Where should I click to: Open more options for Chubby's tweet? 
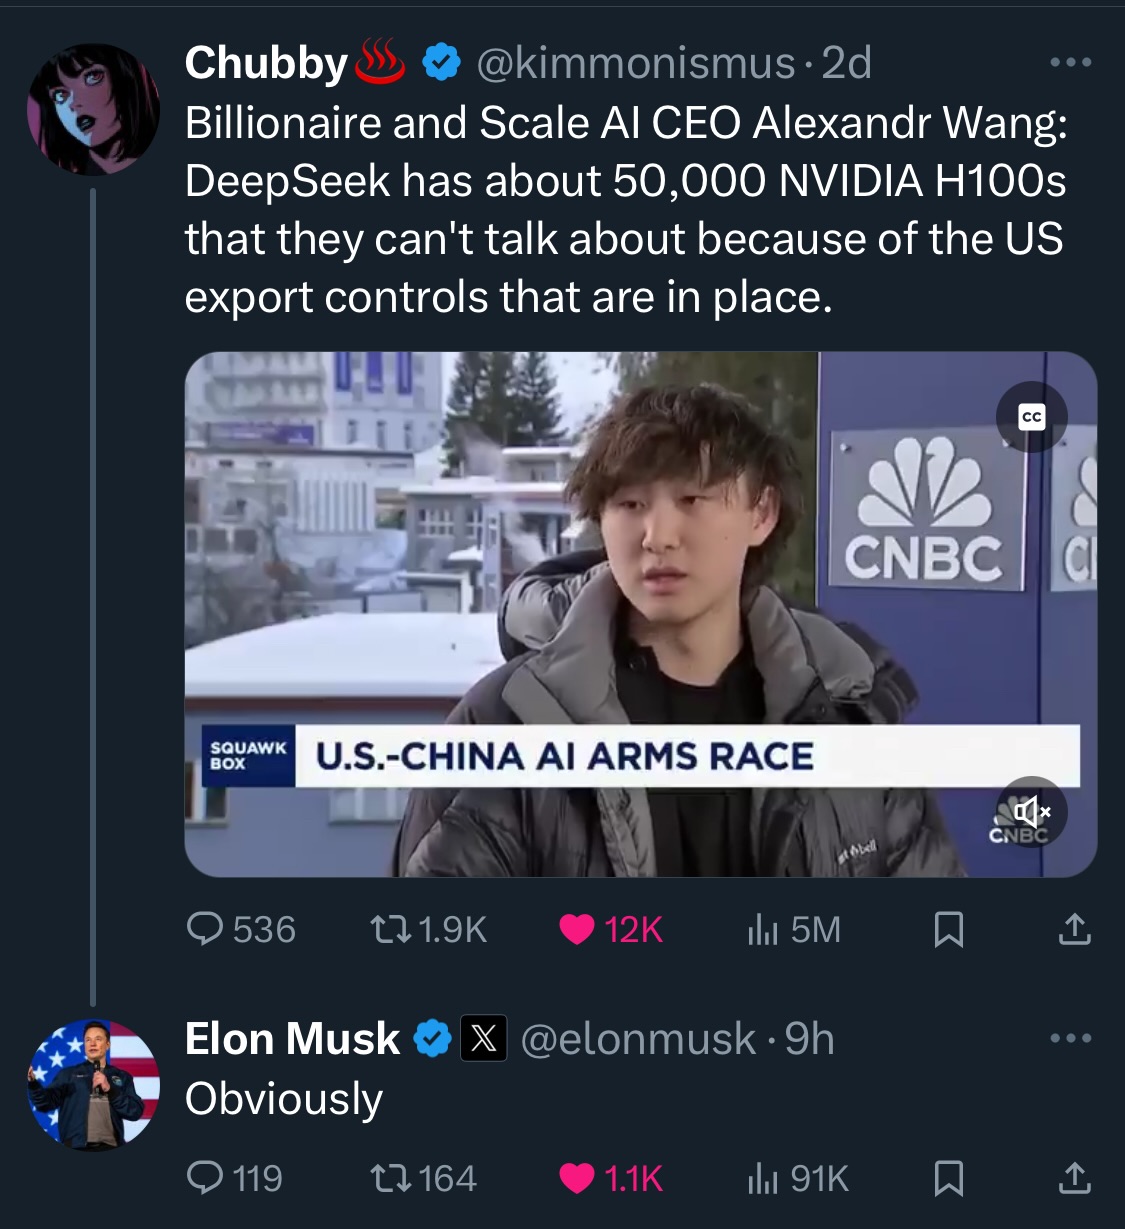click(1071, 63)
